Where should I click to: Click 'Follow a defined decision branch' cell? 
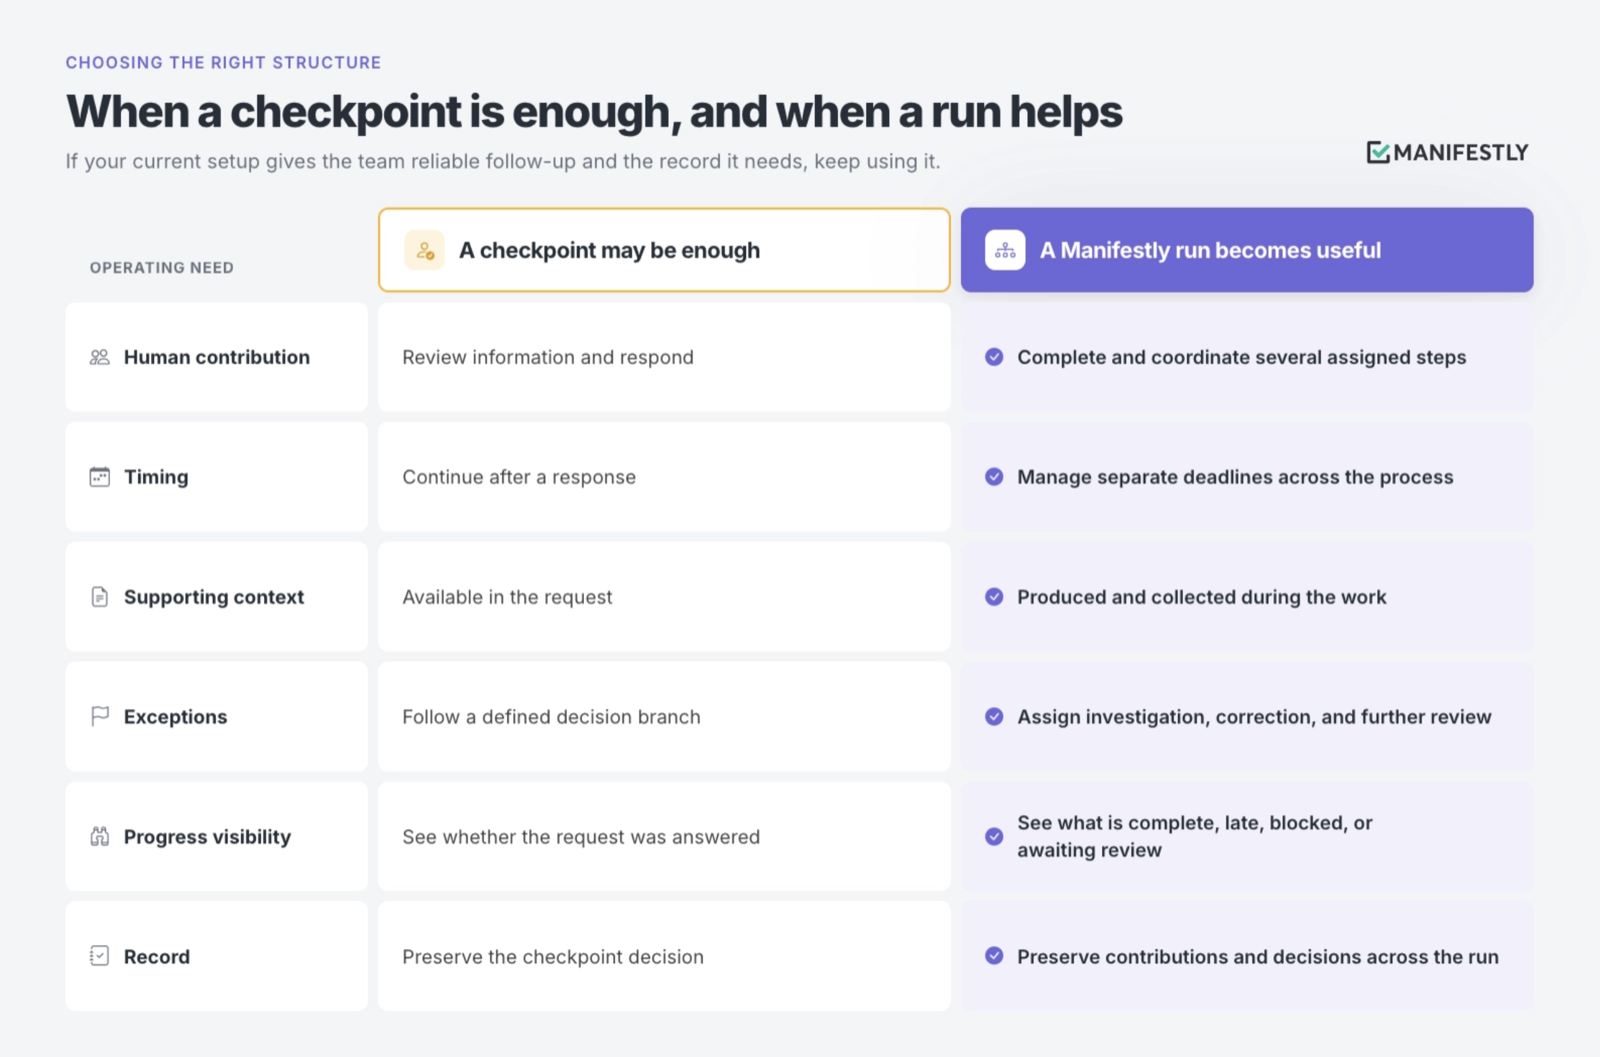click(x=664, y=717)
